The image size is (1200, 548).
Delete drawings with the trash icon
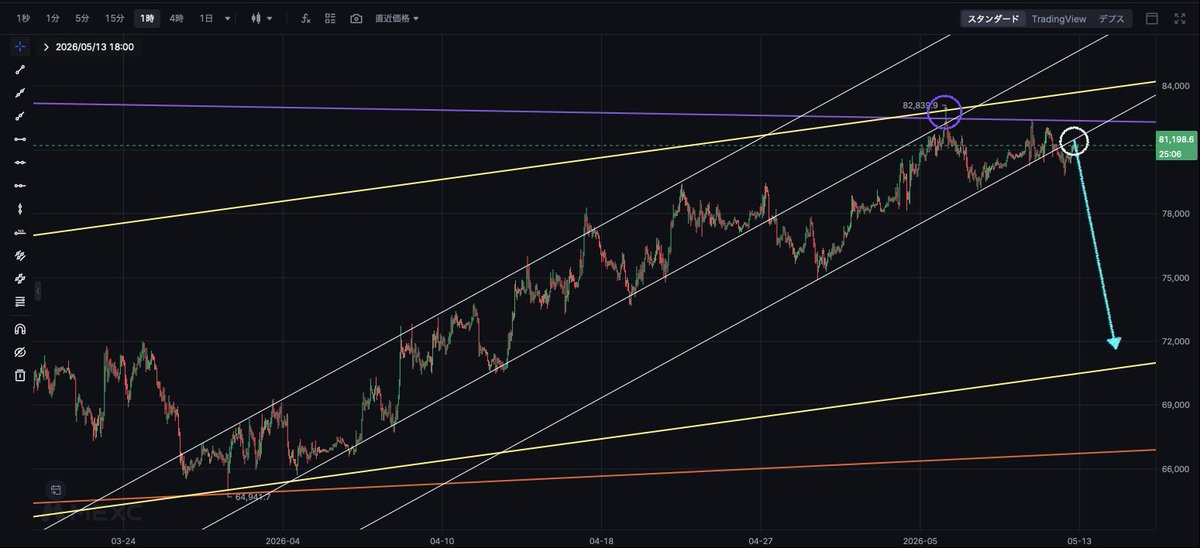(20, 375)
